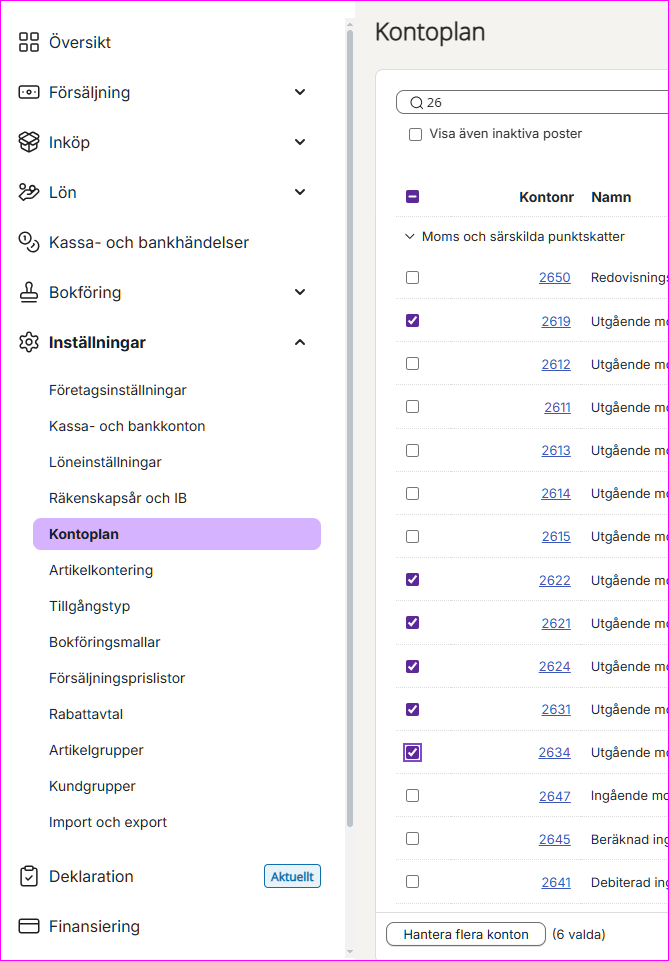669x961 pixels.
Task: Collapse the Inställningar menu chevron
Action: (x=300, y=342)
